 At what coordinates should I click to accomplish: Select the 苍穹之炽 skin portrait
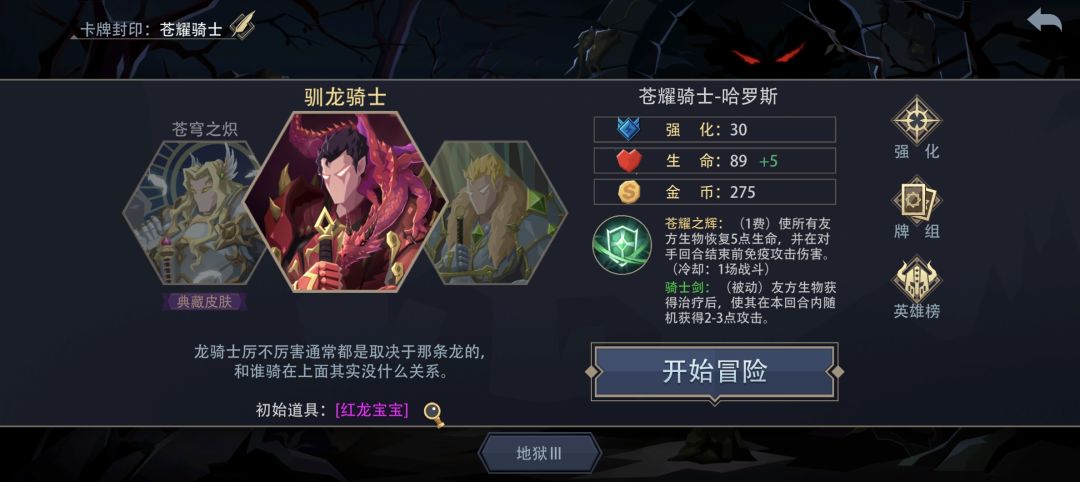[194, 213]
